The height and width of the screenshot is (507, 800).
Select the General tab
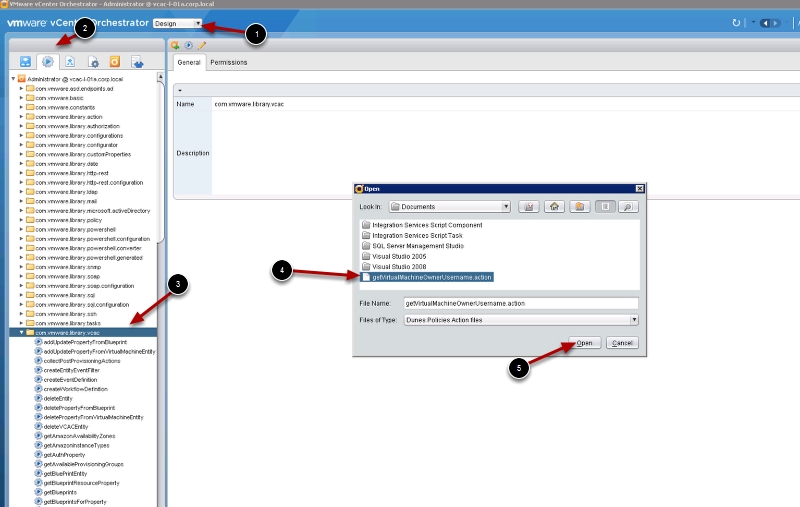pyautogui.click(x=189, y=63)
